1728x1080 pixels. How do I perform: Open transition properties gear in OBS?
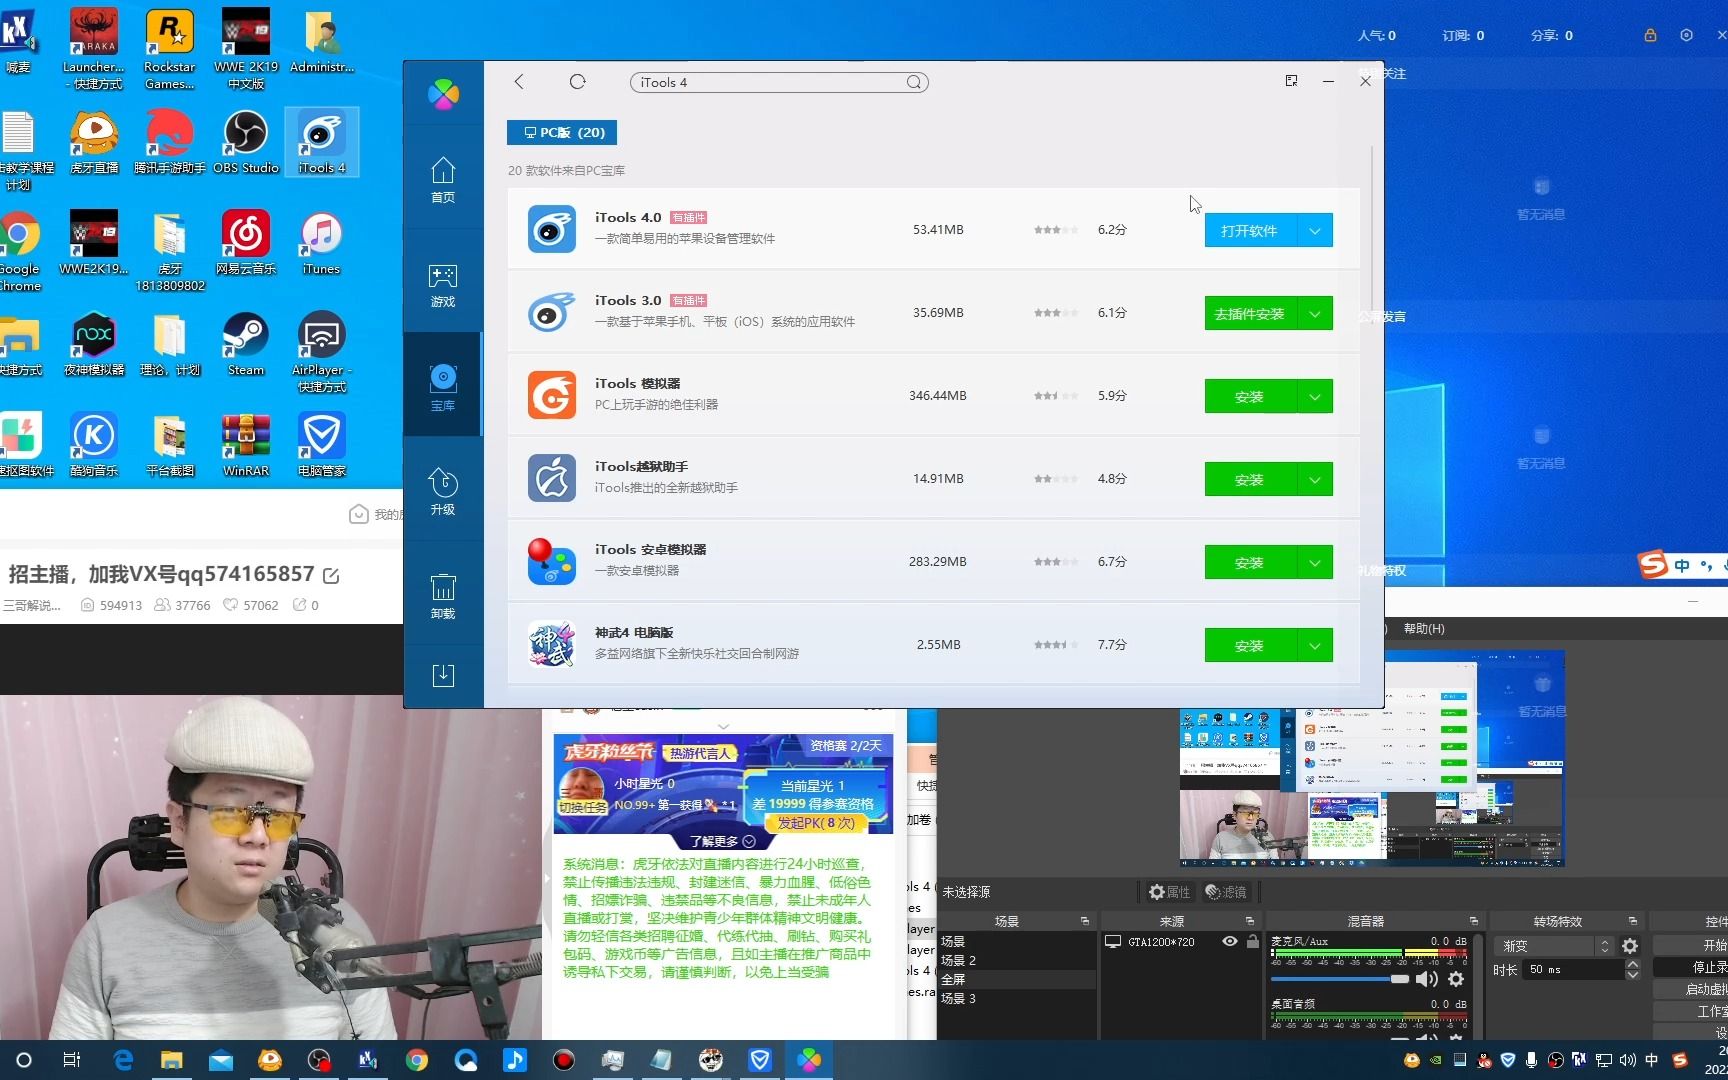pyautogui.click(x=1630, y=945)
